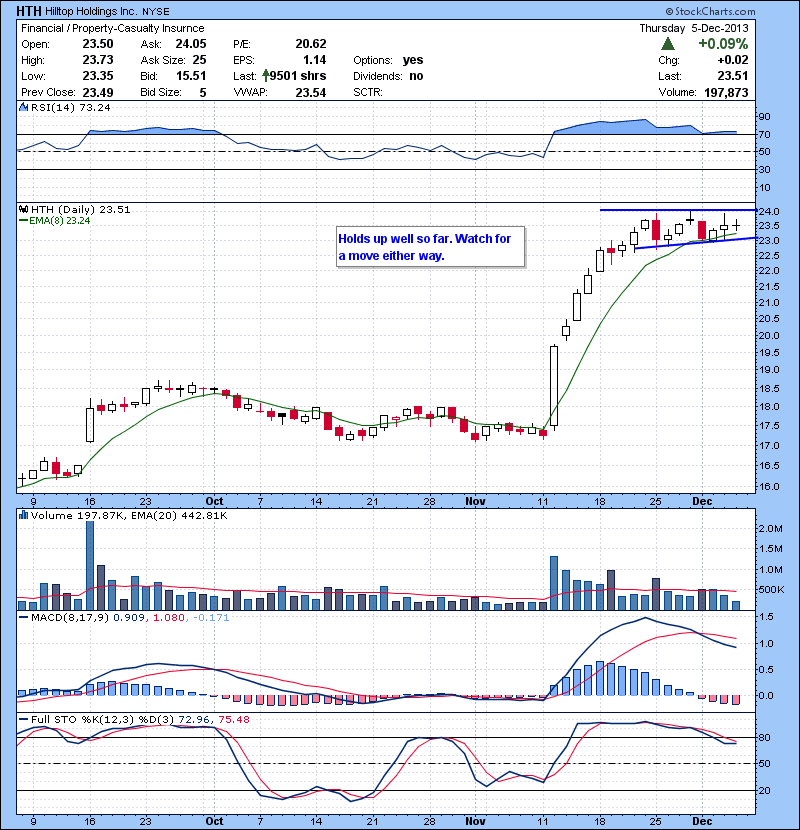Click the green EMA(8) legend dash
This screenshot has width=800, height=830.
23,221
